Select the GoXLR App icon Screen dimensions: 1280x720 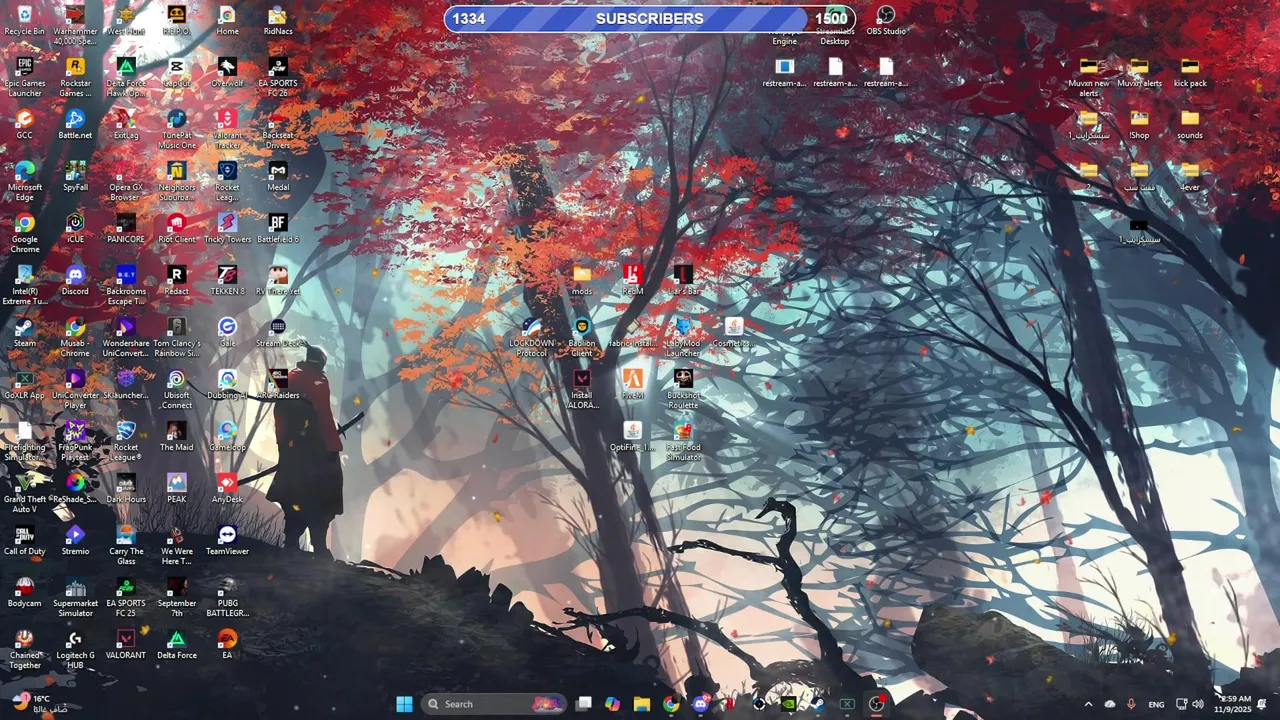coord(25,384)
